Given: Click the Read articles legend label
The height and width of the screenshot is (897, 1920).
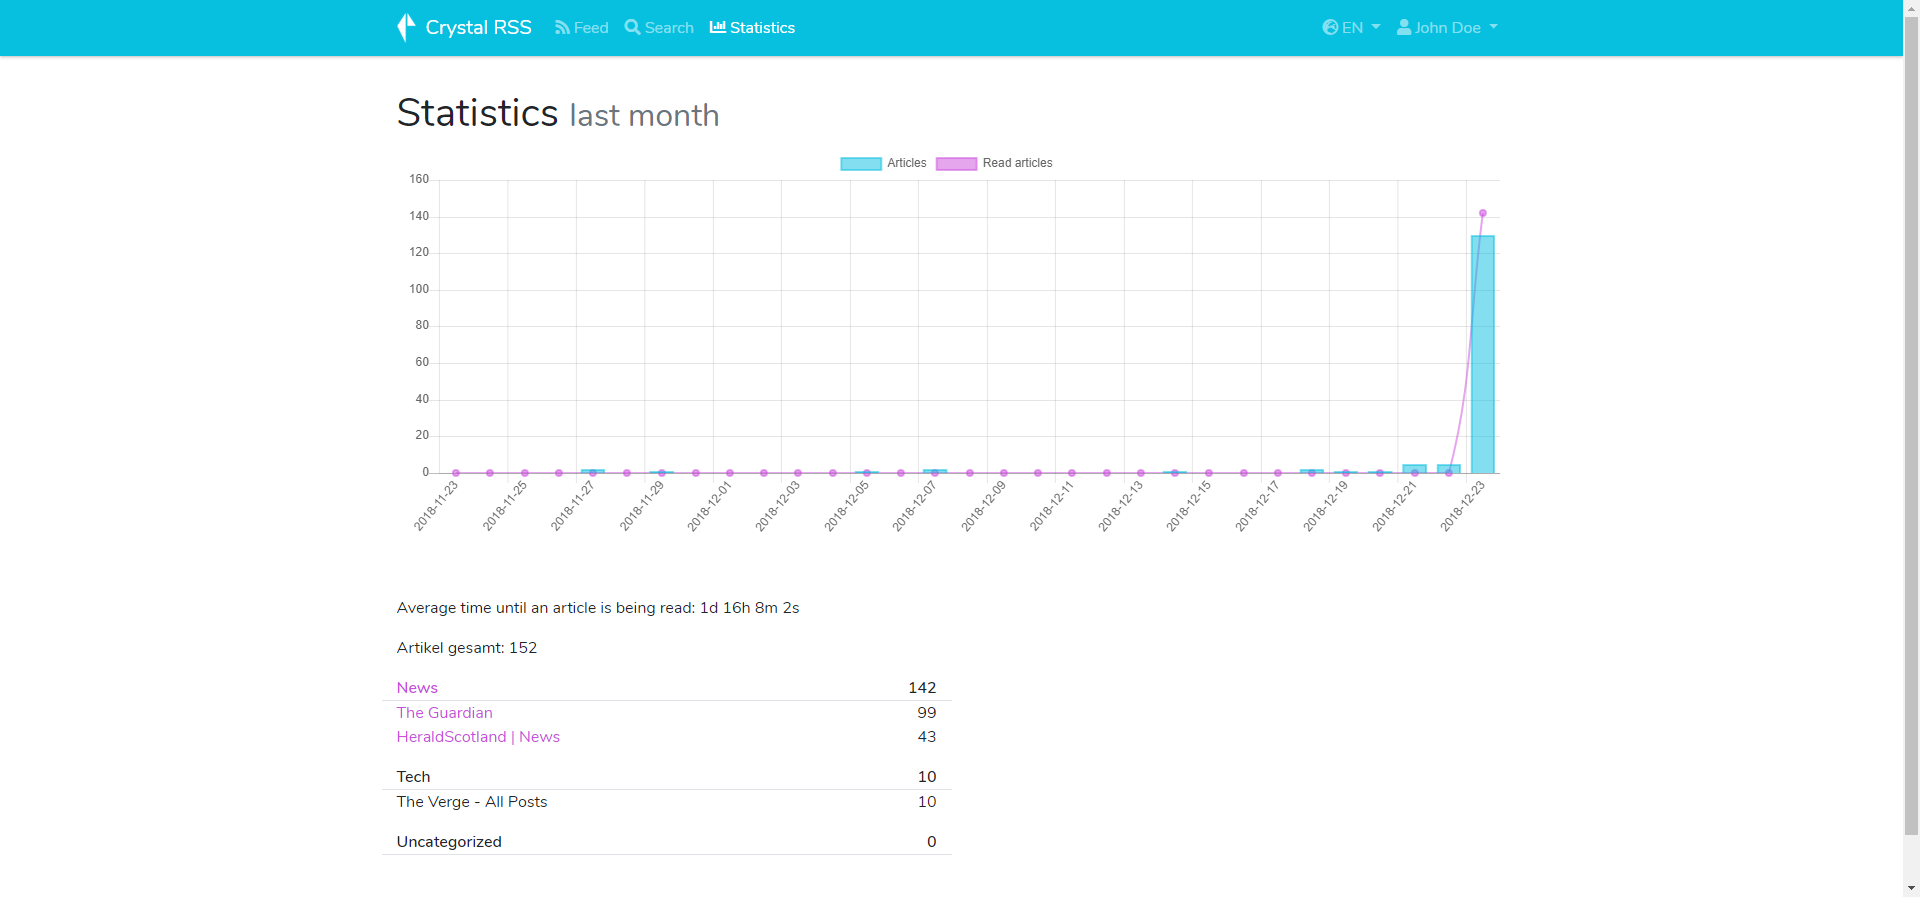Looking at the screenshot, I should 1017,163.
